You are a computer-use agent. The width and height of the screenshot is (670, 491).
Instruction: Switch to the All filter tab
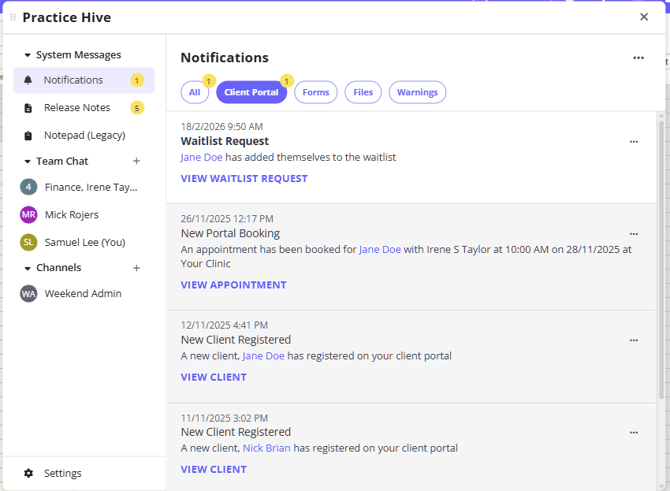194,93
